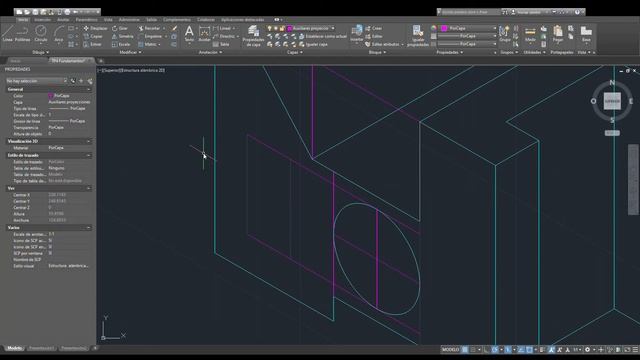Switch to the Modelo layout tab
The width and height of the screenshot is (640, 360).
pyautogui.click(x=15, y=348)
